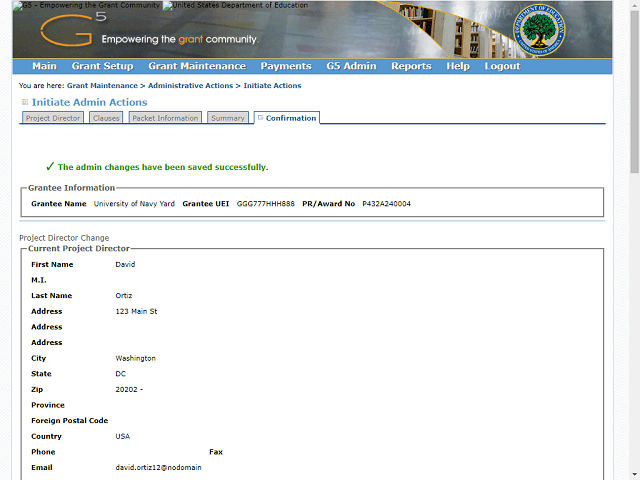Open the Reports menu

[x=411, y=66]
